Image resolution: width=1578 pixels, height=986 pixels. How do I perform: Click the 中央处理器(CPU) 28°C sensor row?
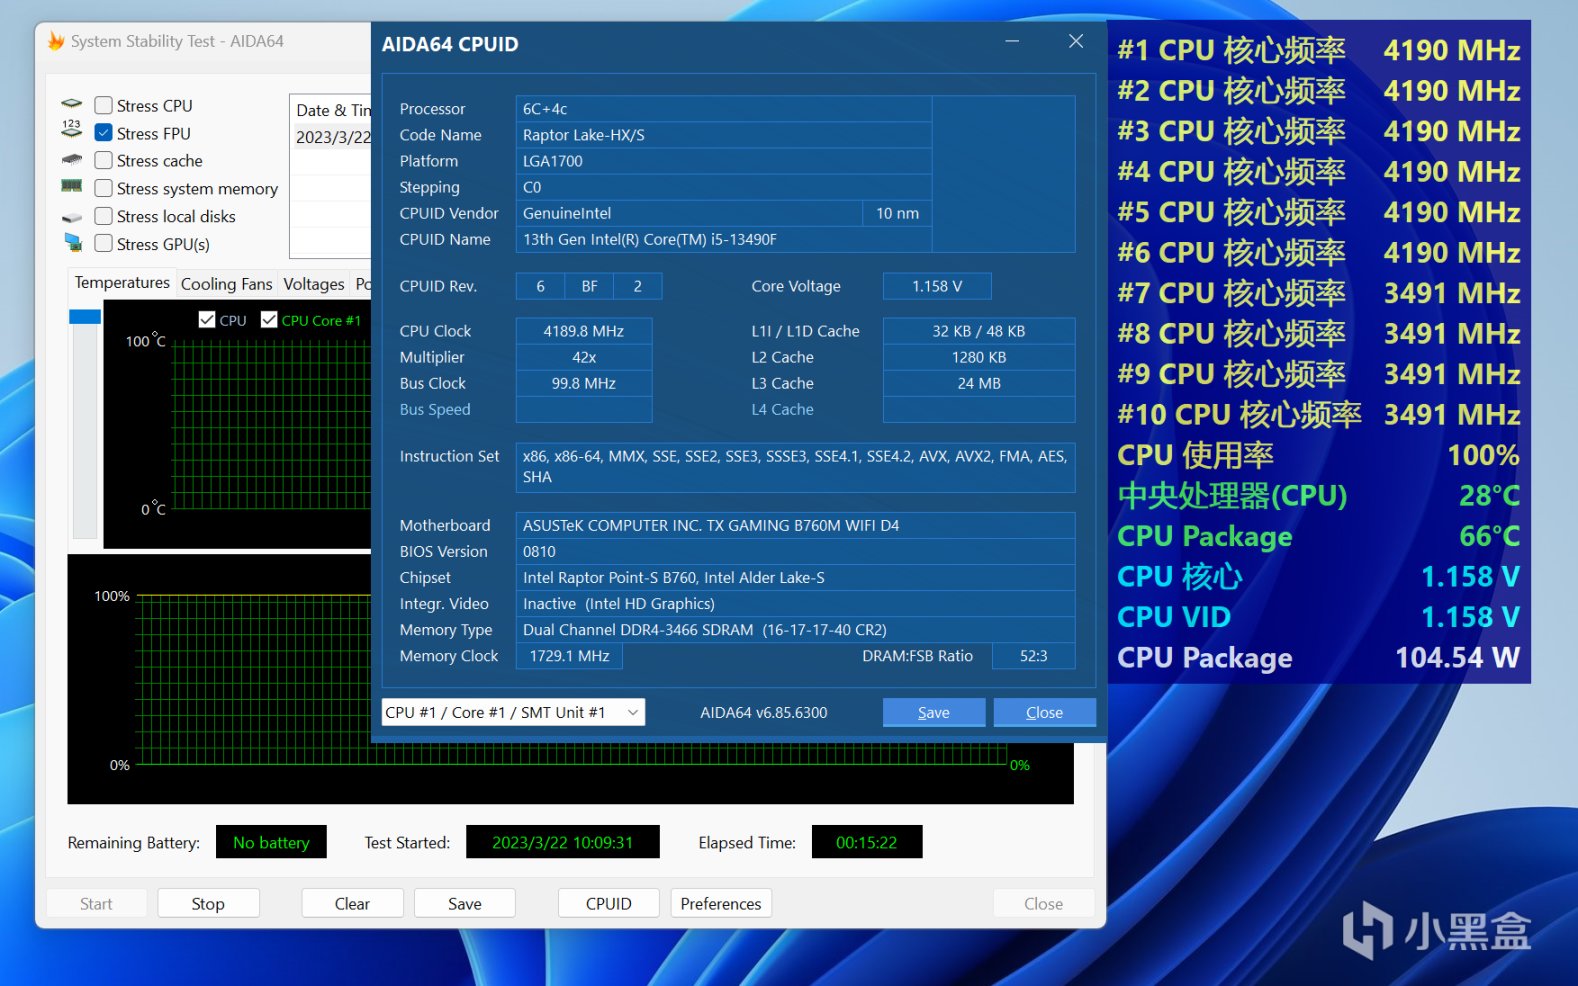[x=1319, y=495]
